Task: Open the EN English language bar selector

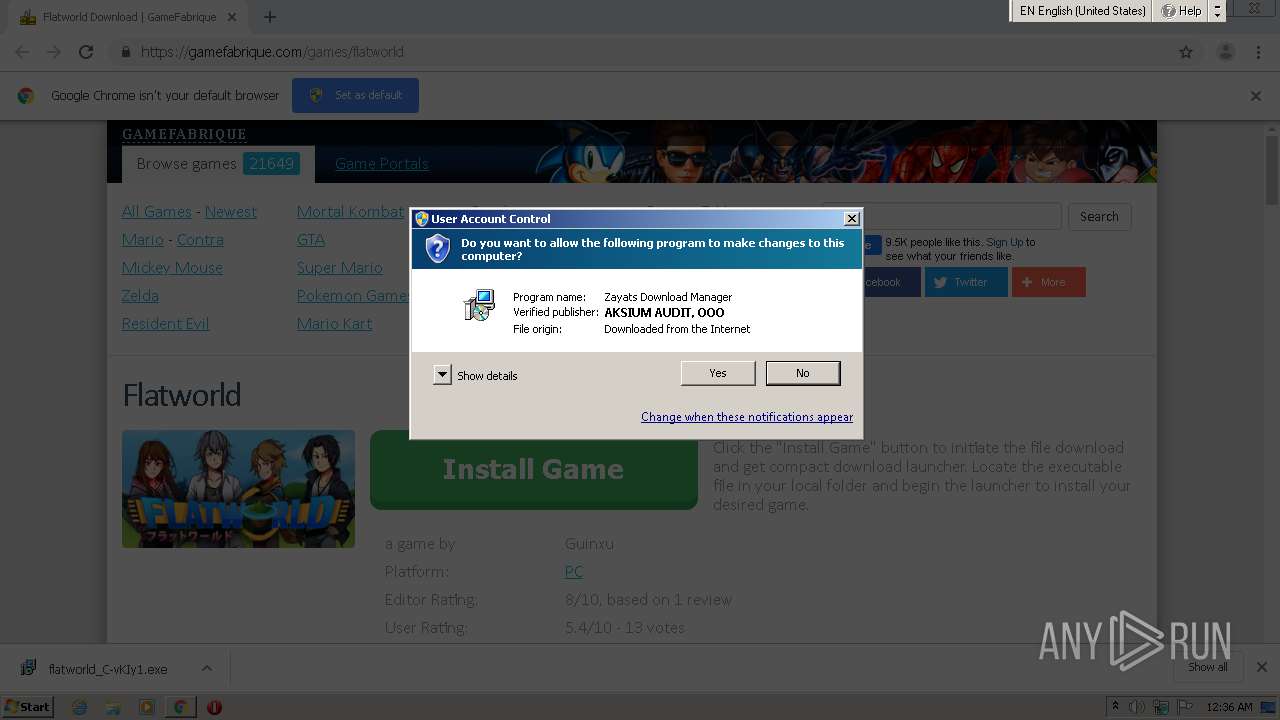Action: pos(1082,11)
